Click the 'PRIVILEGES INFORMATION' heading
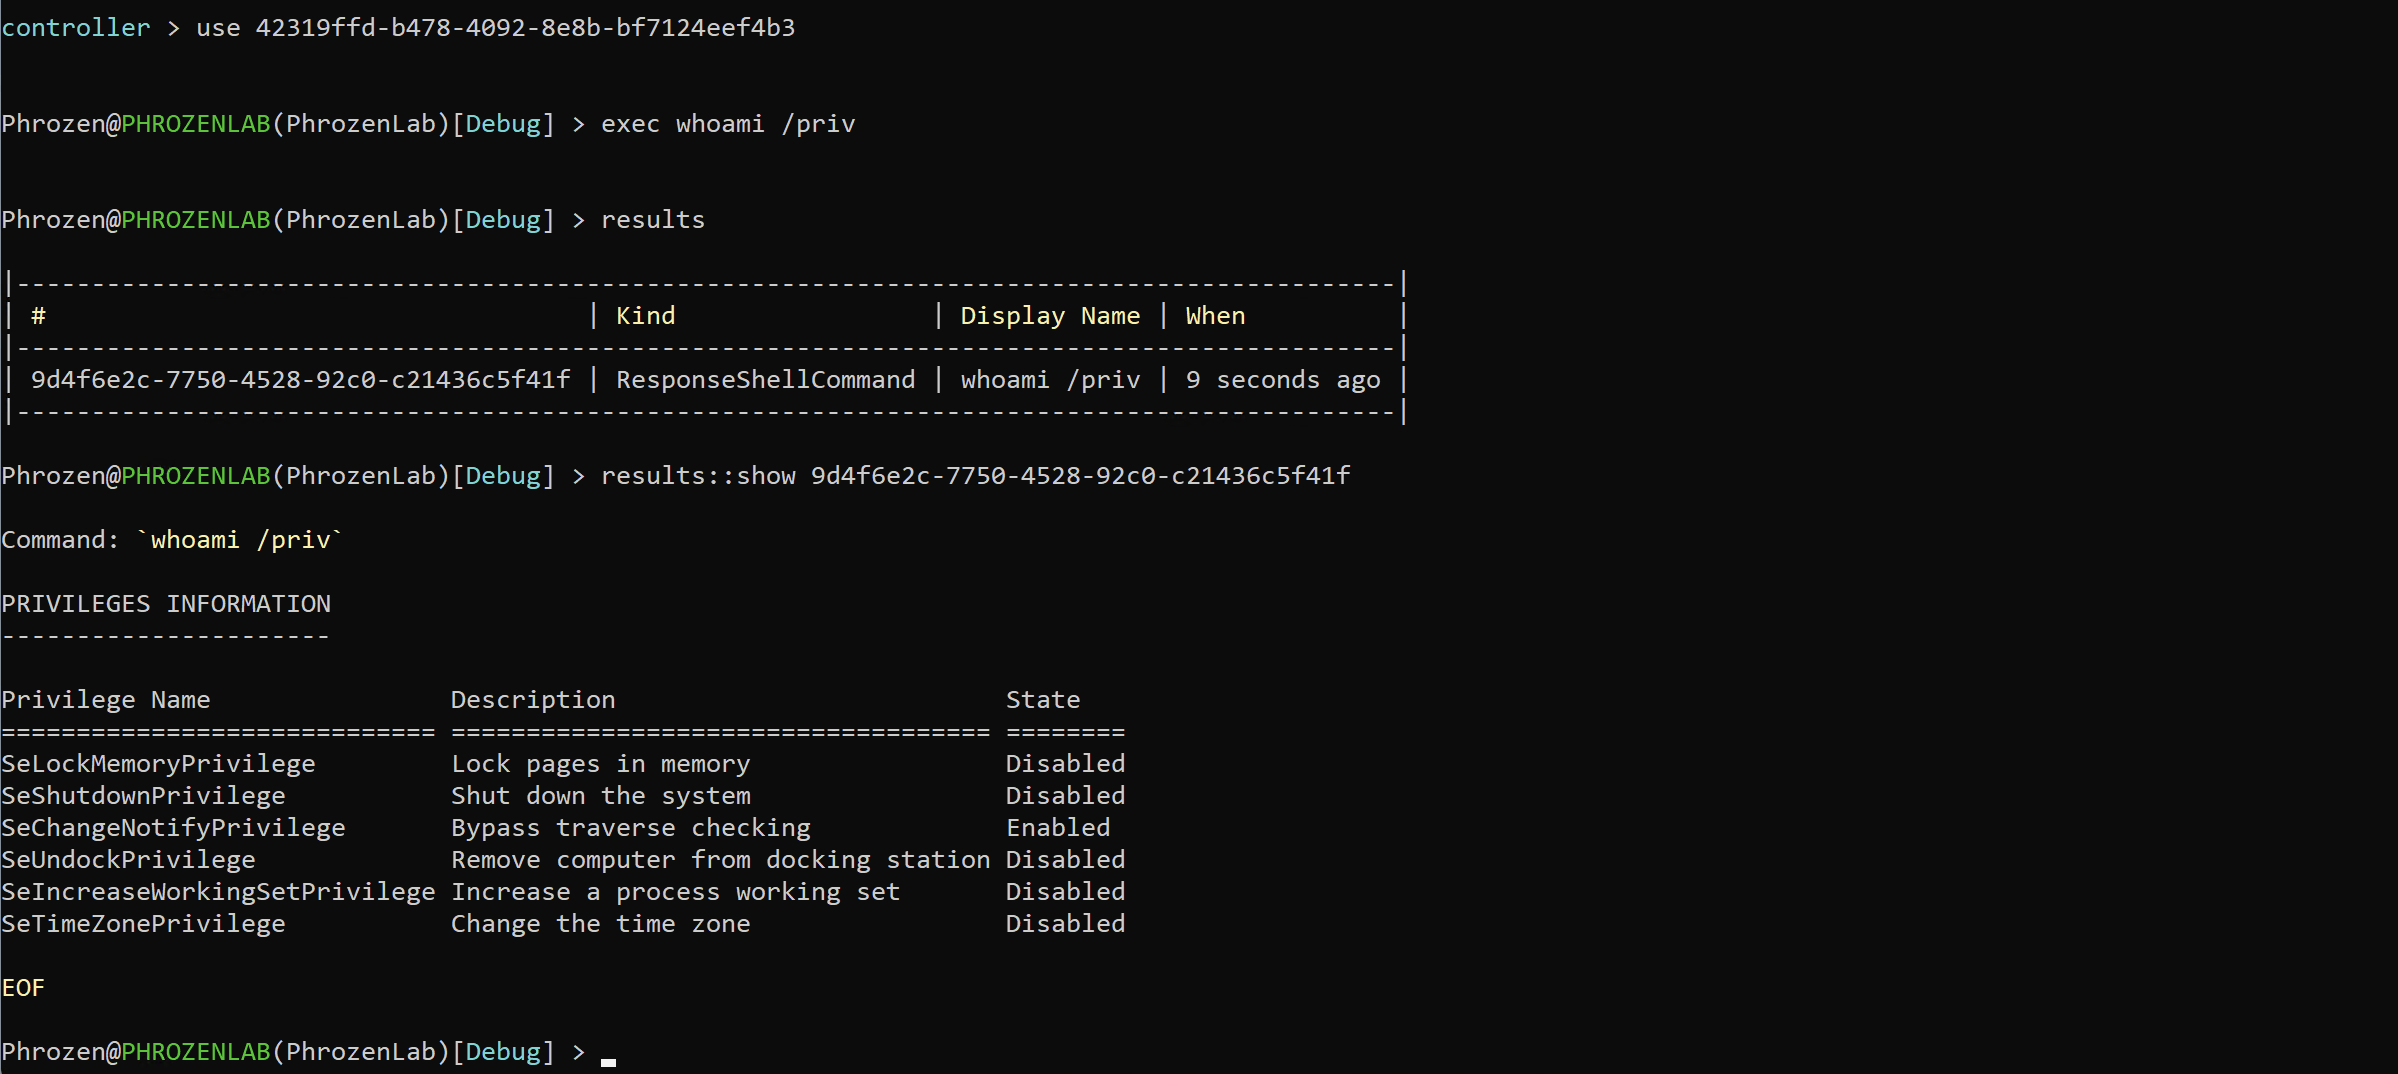Screen dimensions: 2398x1074 (x=166, y=604)
